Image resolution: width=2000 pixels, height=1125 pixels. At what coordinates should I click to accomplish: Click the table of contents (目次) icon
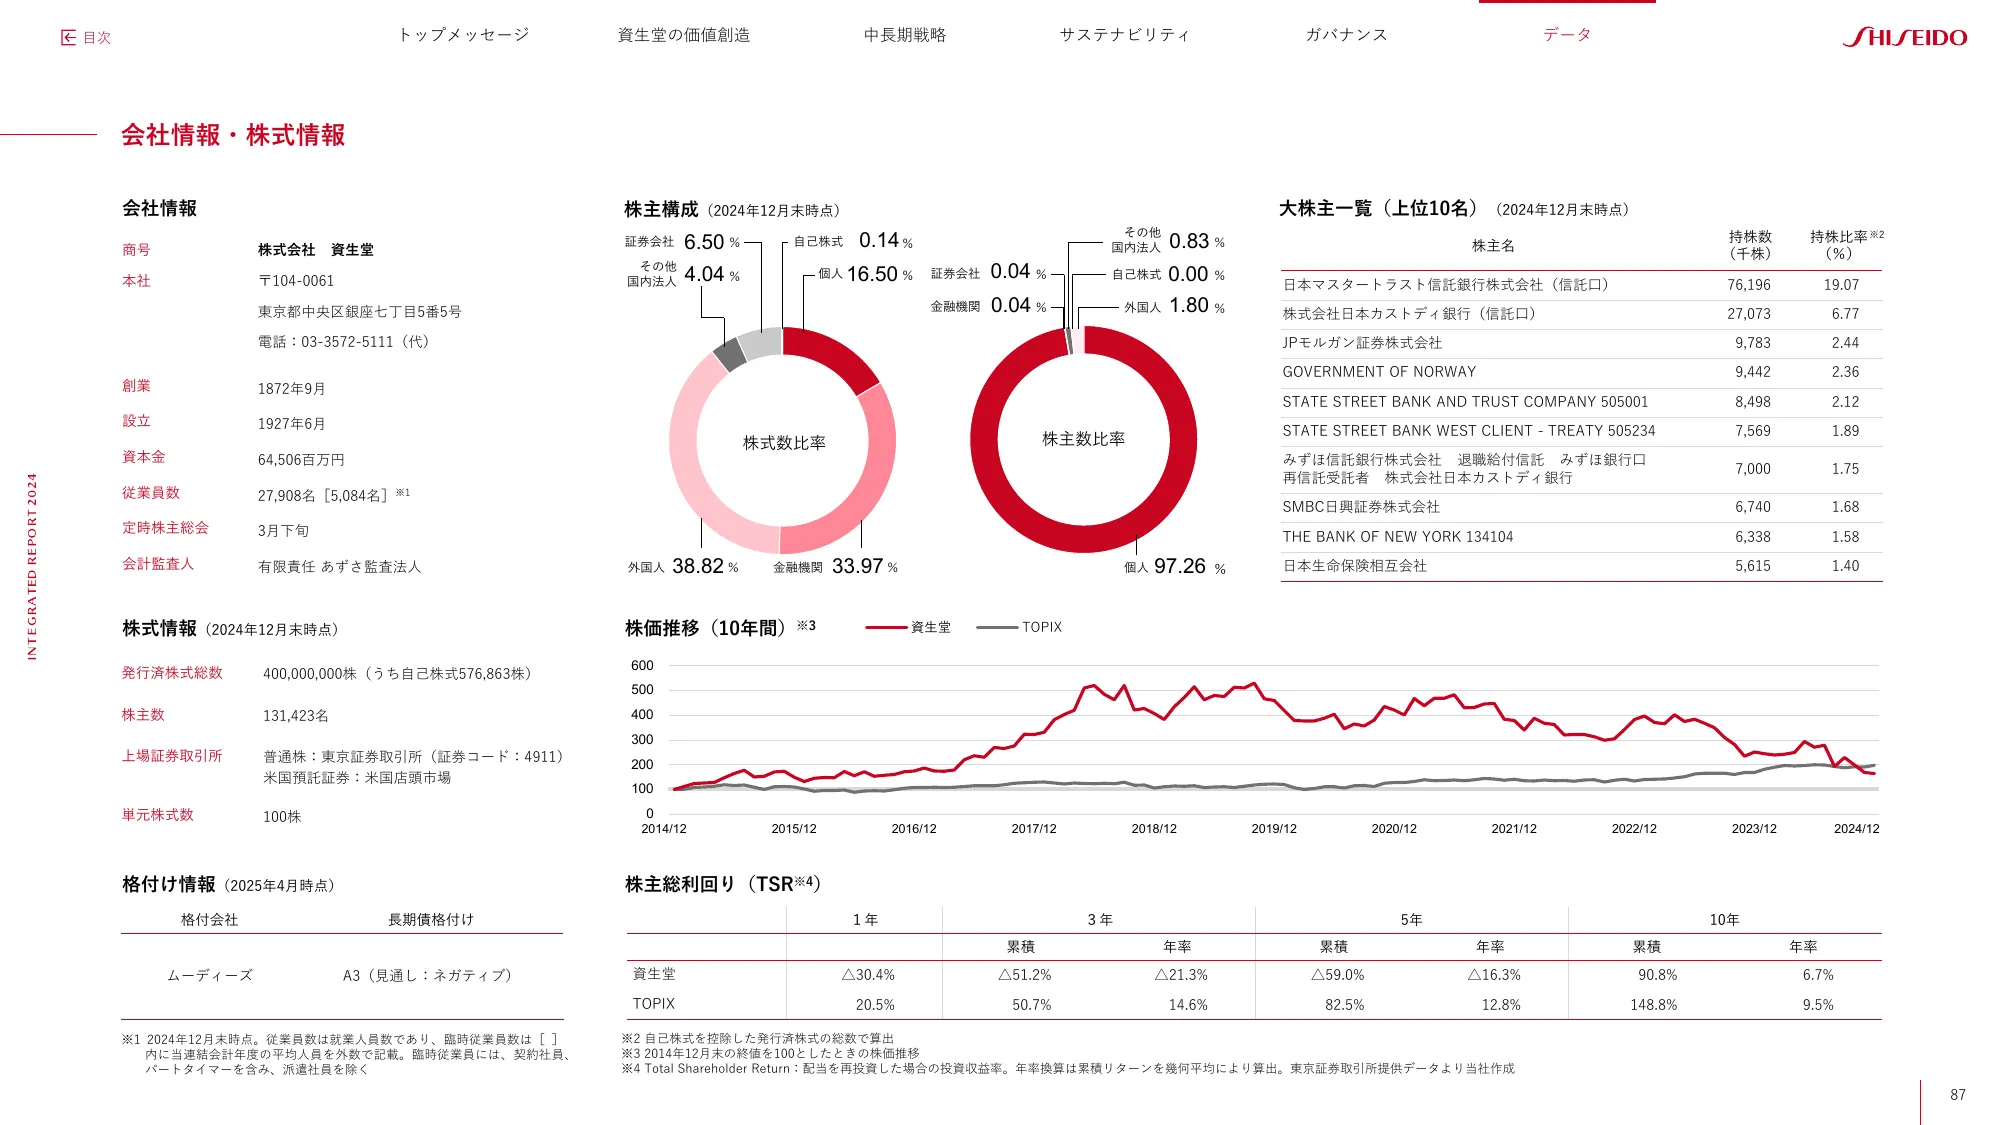click(69, 38)
